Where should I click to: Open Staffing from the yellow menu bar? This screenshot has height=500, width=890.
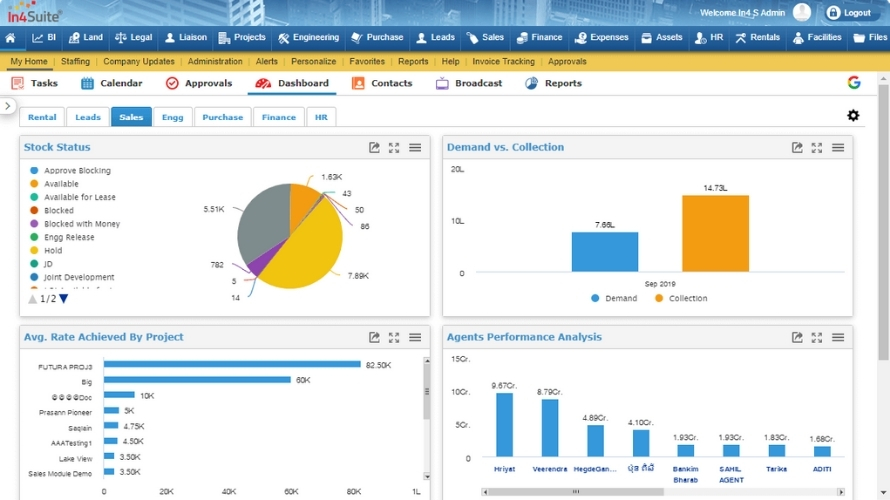click(75, 61)
